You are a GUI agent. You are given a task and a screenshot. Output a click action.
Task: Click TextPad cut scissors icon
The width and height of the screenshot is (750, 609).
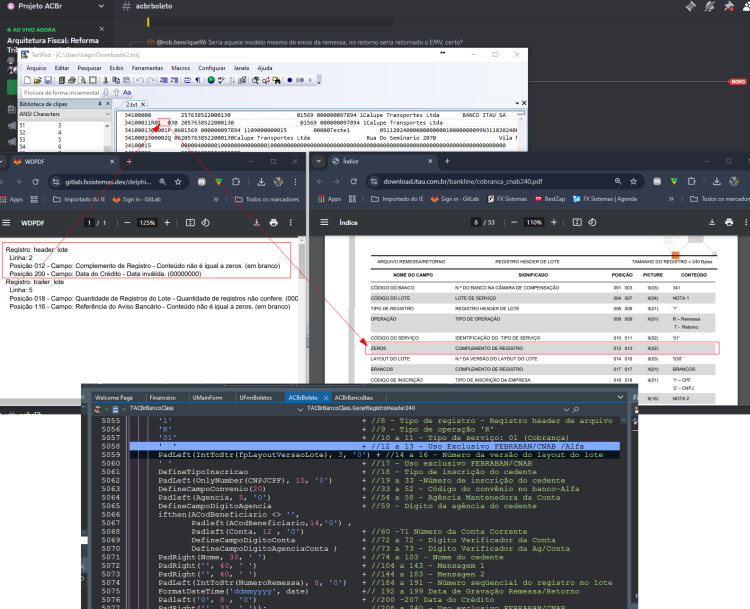tap(105, 80)
